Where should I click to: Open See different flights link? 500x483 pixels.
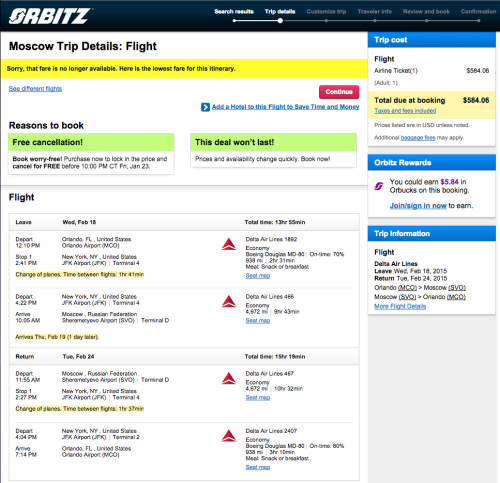(x=35, y=89)
